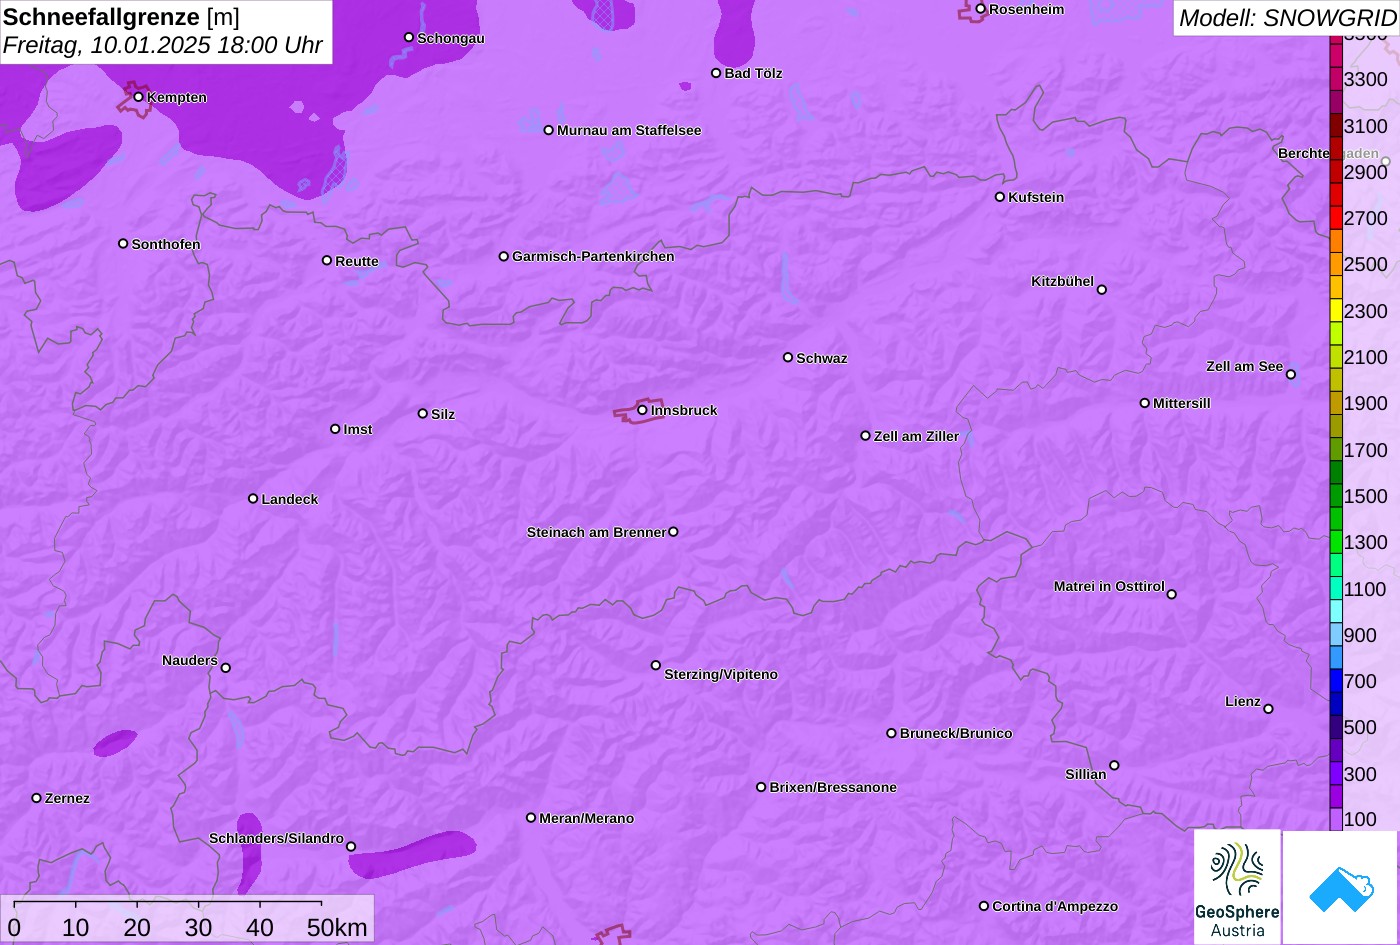The height and width of the screenshot is (945, 1400).
Task: Click the Bruneck/Brunico marker dot
Action: 892,733
